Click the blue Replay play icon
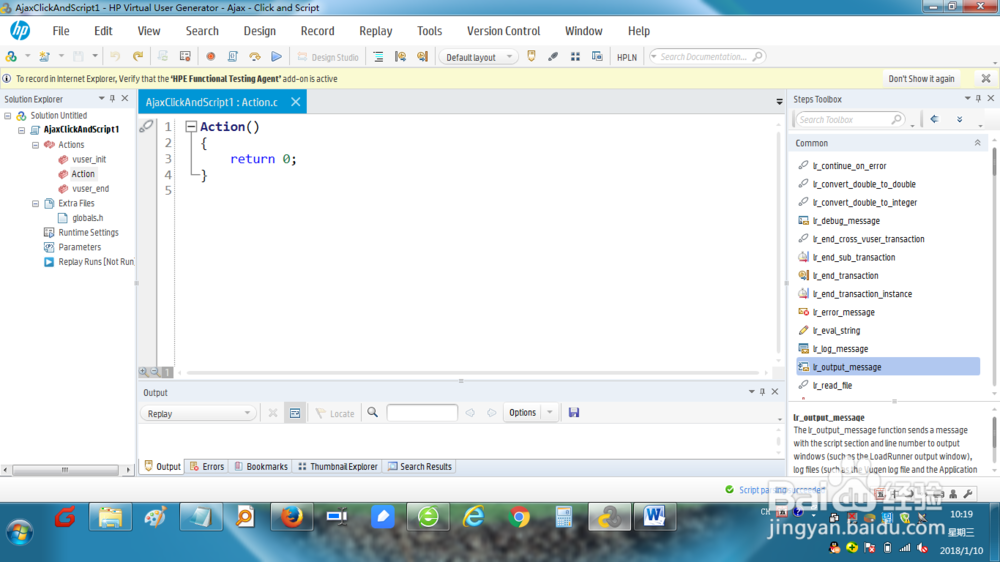This screenshot has height=562, width=1000. tap(276, 57)
